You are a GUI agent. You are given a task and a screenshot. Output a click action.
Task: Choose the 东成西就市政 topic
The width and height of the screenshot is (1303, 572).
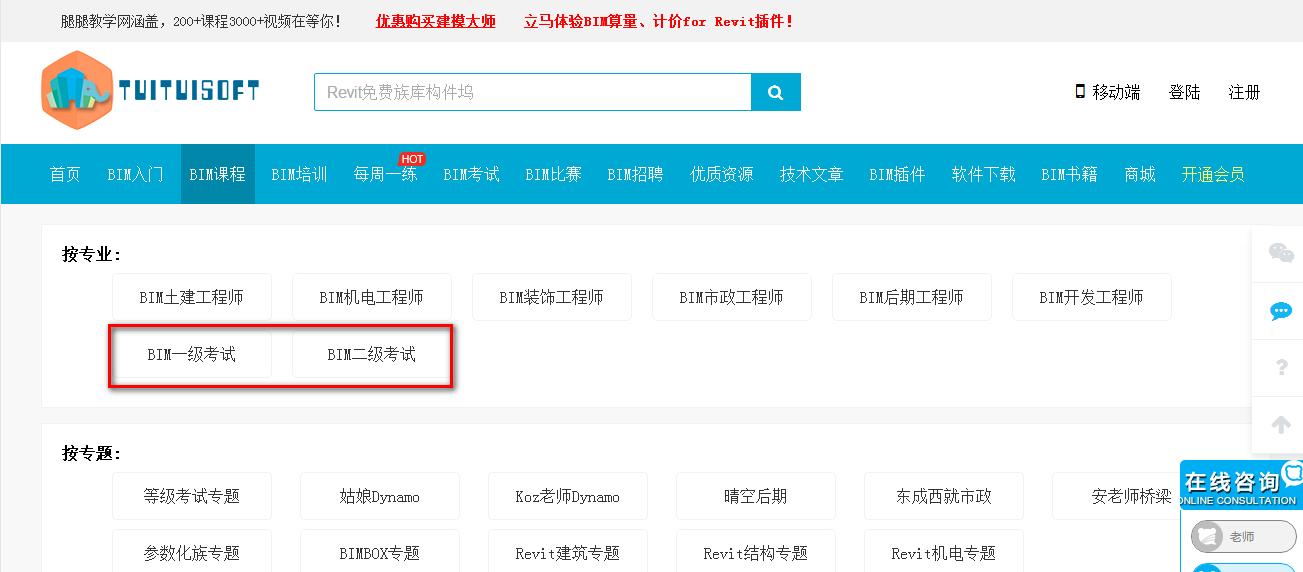[x=944, y=496]
